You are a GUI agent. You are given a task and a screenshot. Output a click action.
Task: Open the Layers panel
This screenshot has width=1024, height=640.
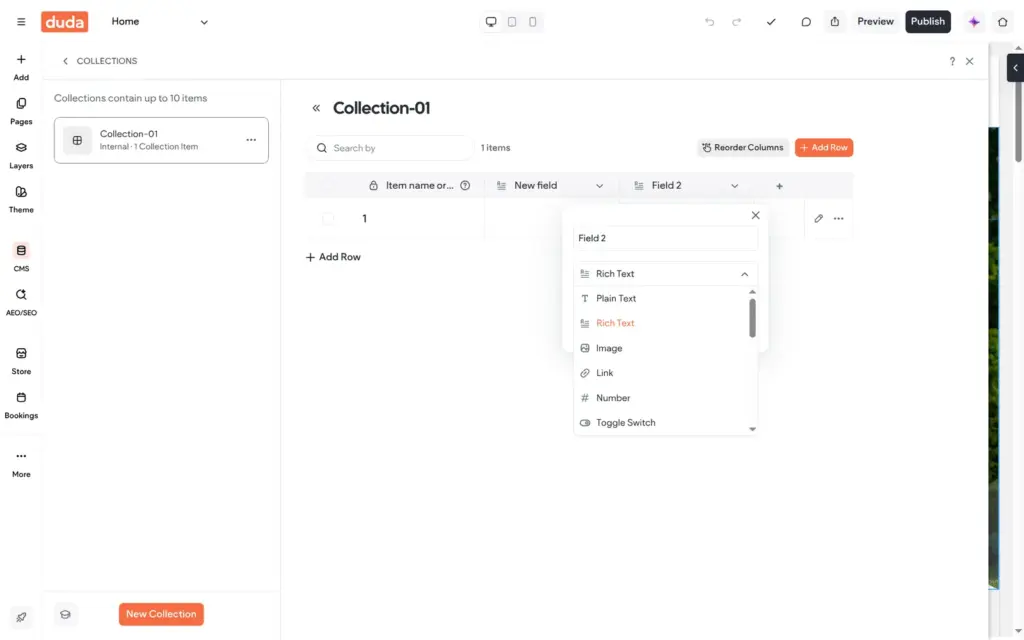tap(21, 155)
